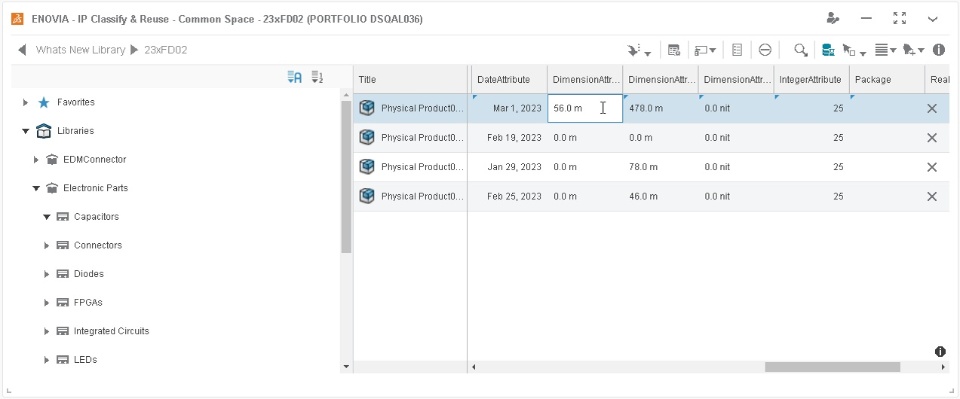Toggle the teal database view icon
Screen dimensions: 960x399
click(x=828, y=50)
